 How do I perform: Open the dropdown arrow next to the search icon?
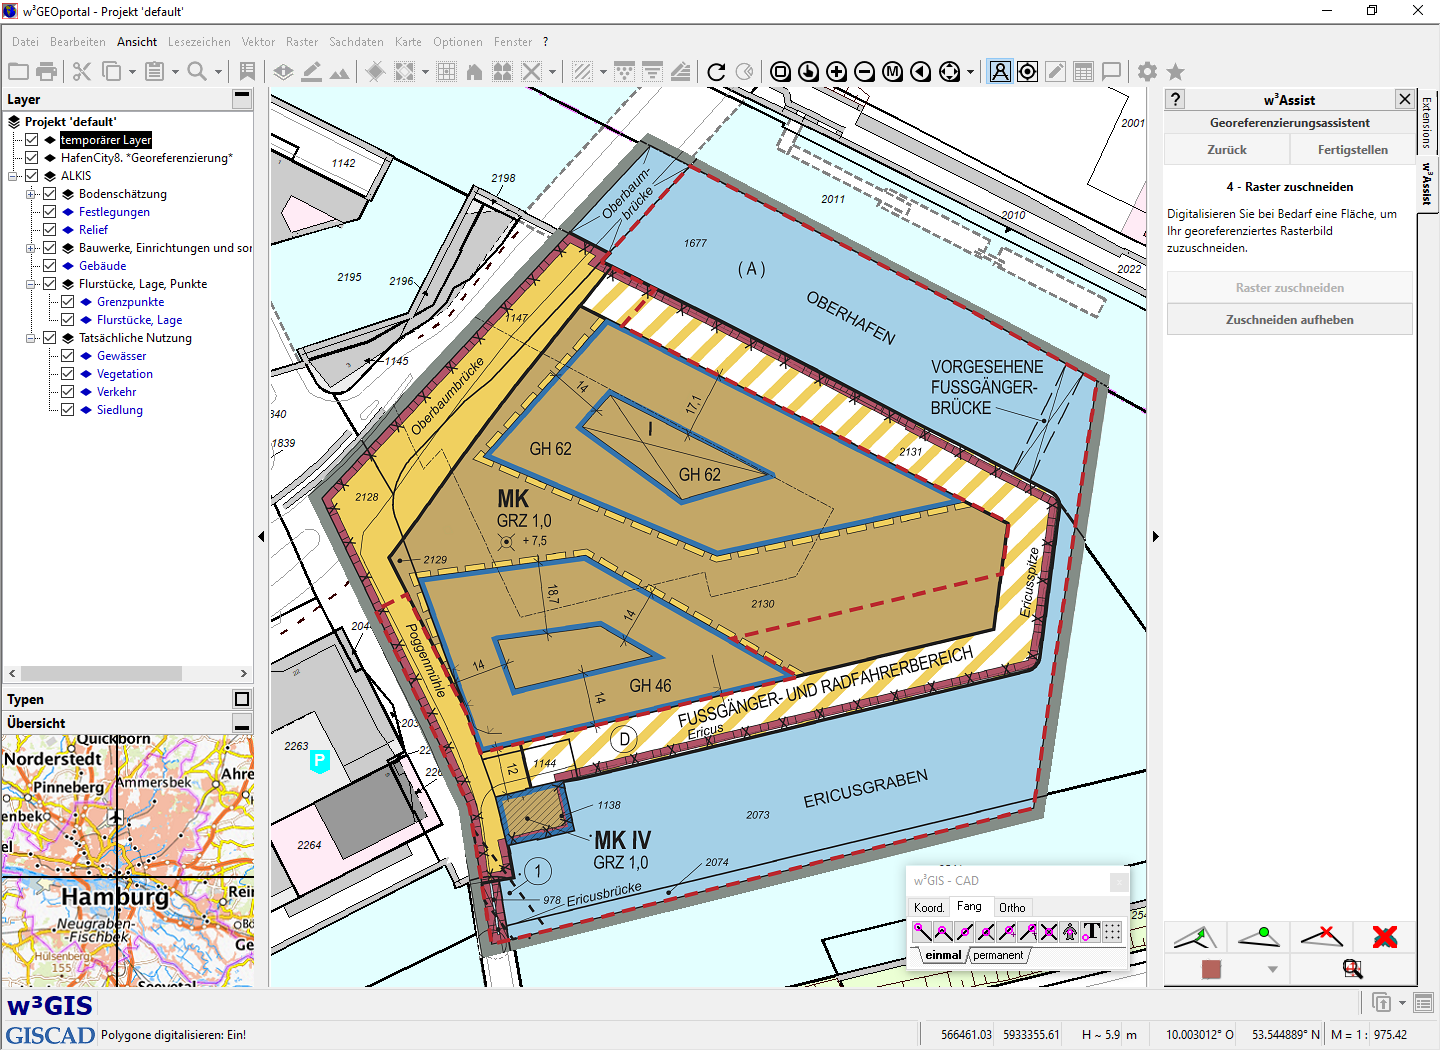(218, 72)
